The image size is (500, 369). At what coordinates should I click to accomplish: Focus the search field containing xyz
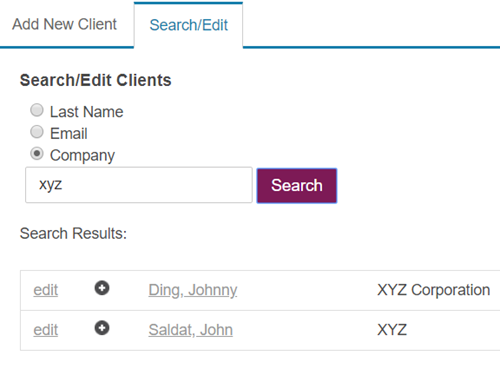tap(139, 185)
